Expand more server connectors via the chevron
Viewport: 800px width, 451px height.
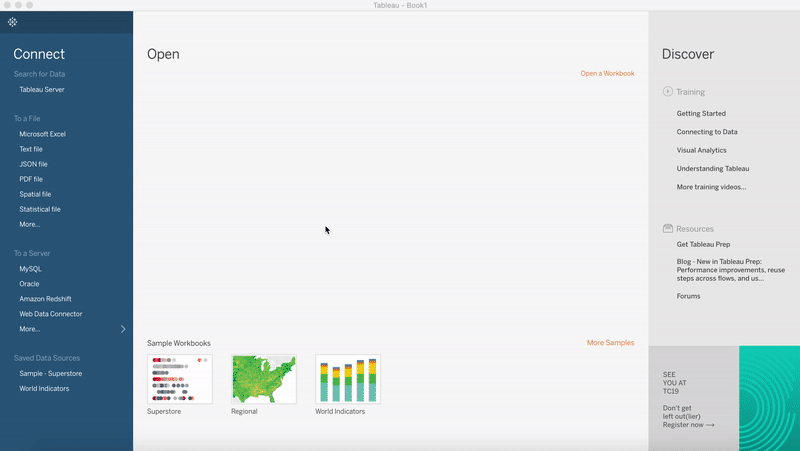(x=123, y=329)
